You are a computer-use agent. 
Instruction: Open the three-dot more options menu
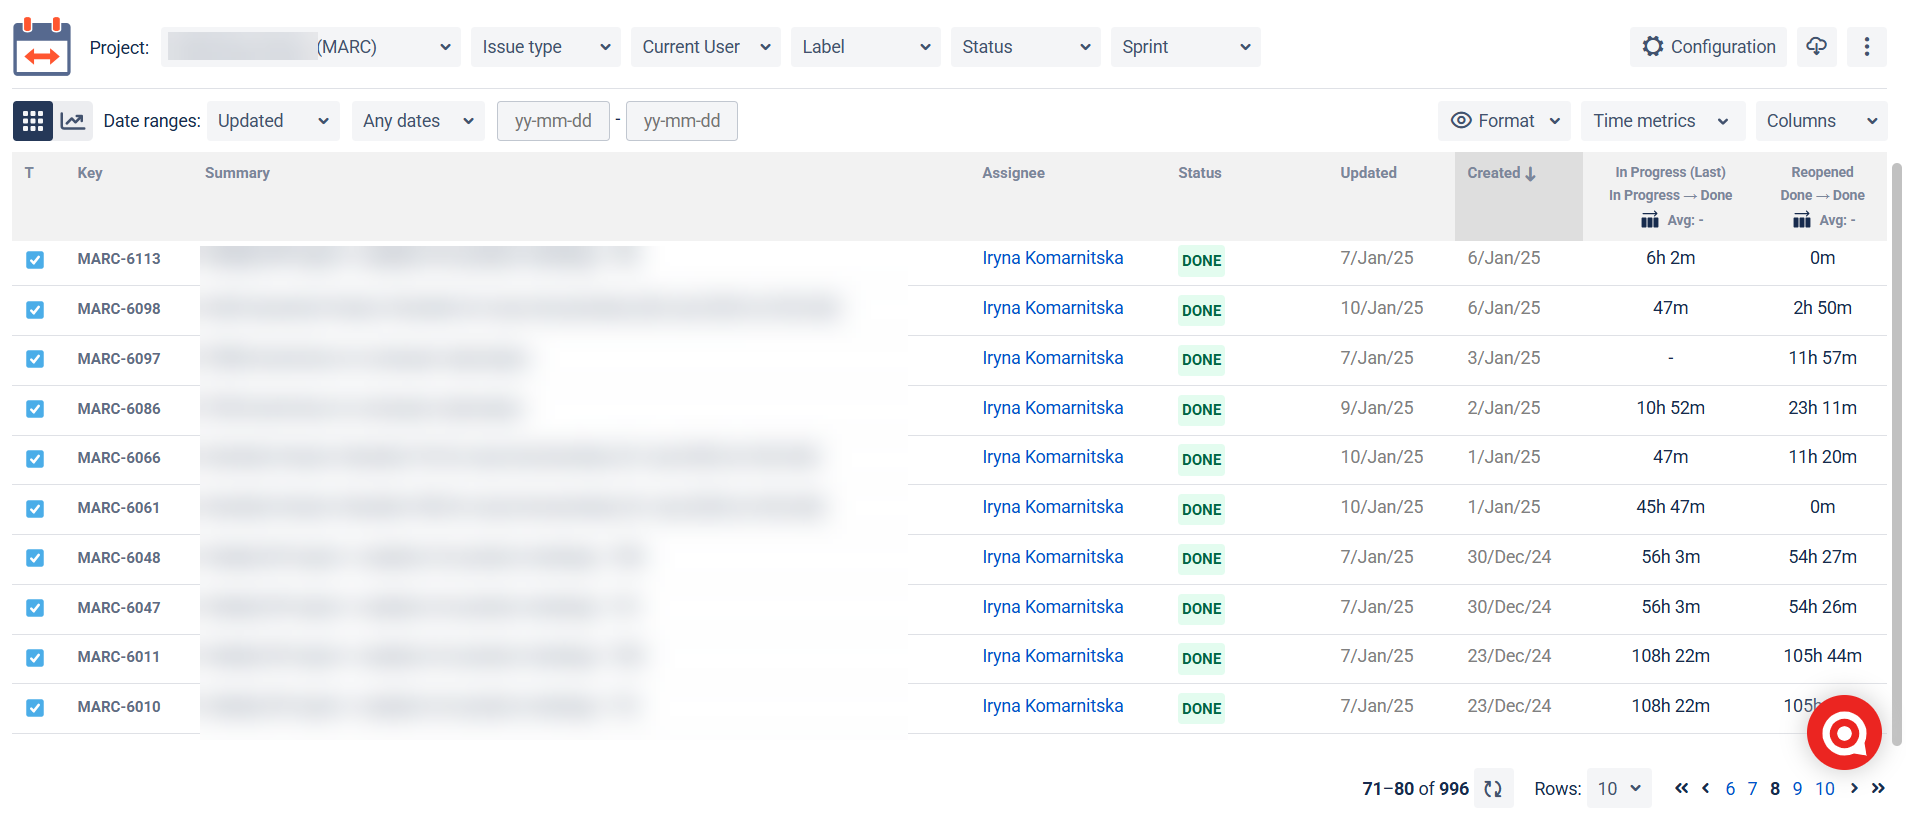tap(1866, 47)
